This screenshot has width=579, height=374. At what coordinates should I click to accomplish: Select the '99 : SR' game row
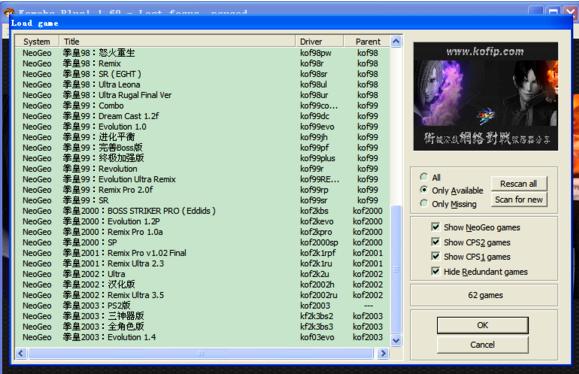202,200
